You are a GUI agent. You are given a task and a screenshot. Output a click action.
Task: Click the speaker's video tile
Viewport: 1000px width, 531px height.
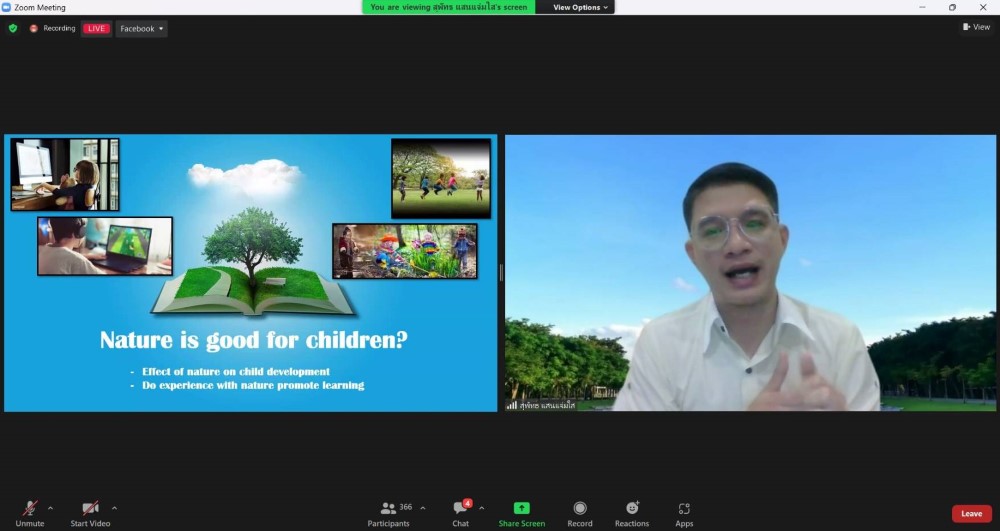click(750, 272)
